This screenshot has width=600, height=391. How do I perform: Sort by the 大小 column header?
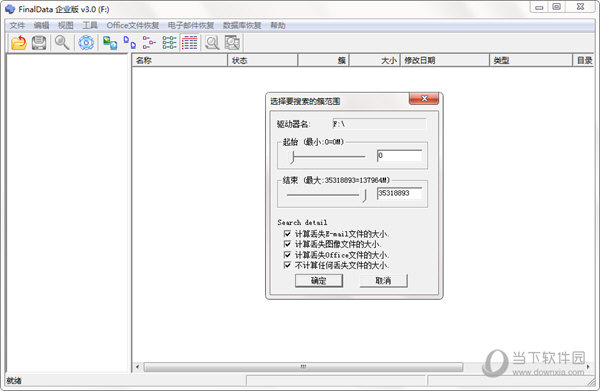tap(375, 60)
